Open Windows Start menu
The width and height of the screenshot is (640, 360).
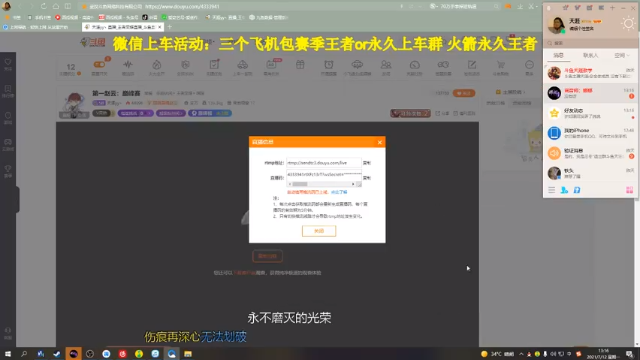coord(8,354)
